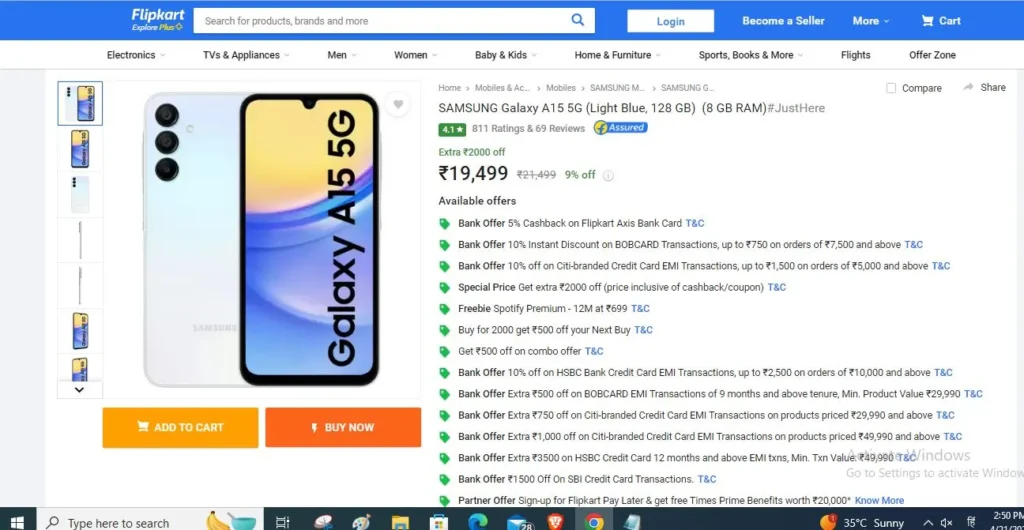Click the Flipkart Assured badge
Screen dimensions: 1024x530
click(x=620, y=128)
